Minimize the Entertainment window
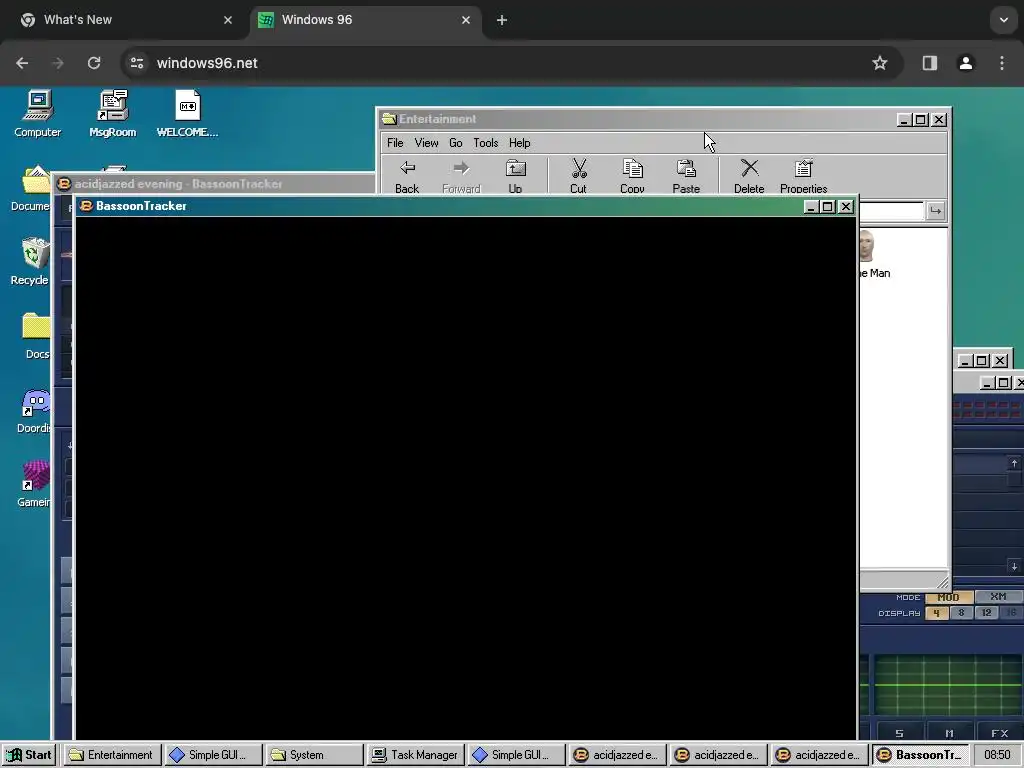 click(x=904, y=120)
